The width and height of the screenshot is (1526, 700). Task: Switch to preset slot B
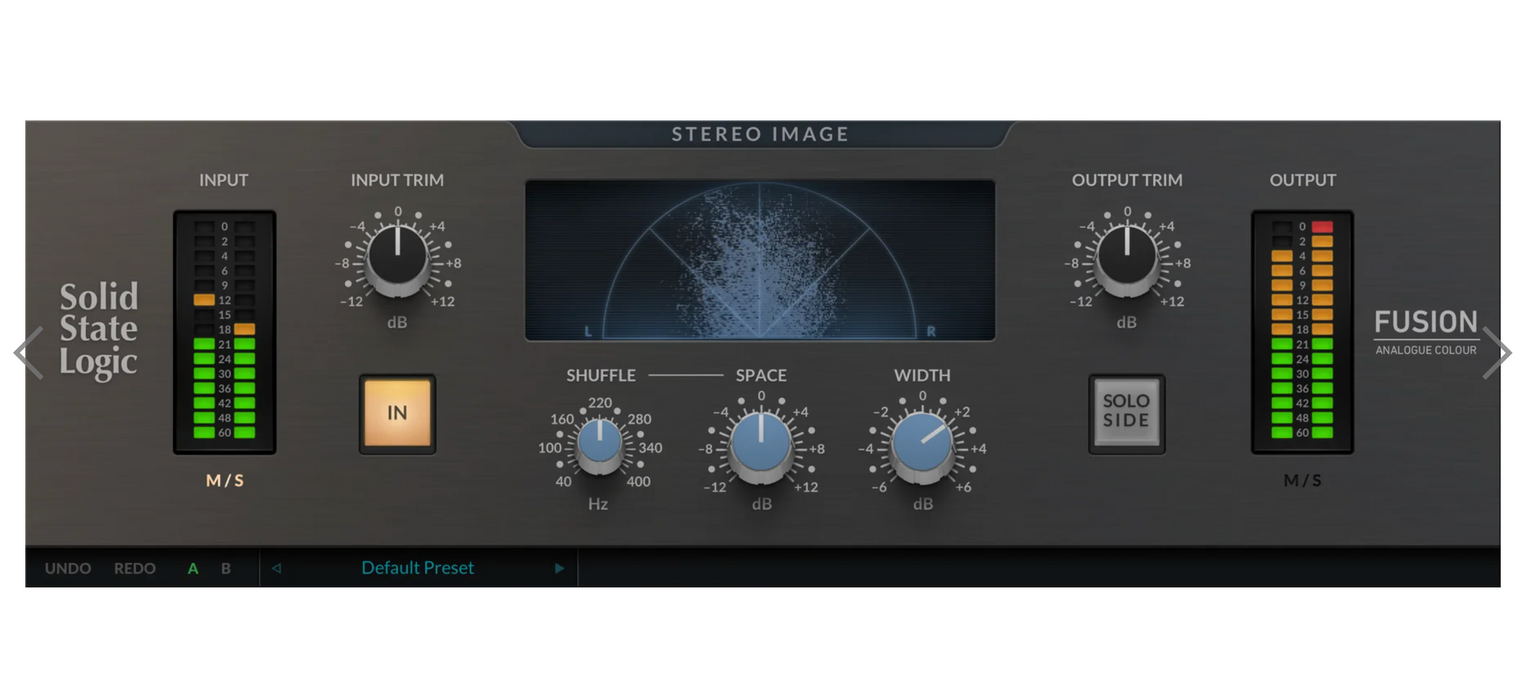pyautogui.click(x=226, y=568)
